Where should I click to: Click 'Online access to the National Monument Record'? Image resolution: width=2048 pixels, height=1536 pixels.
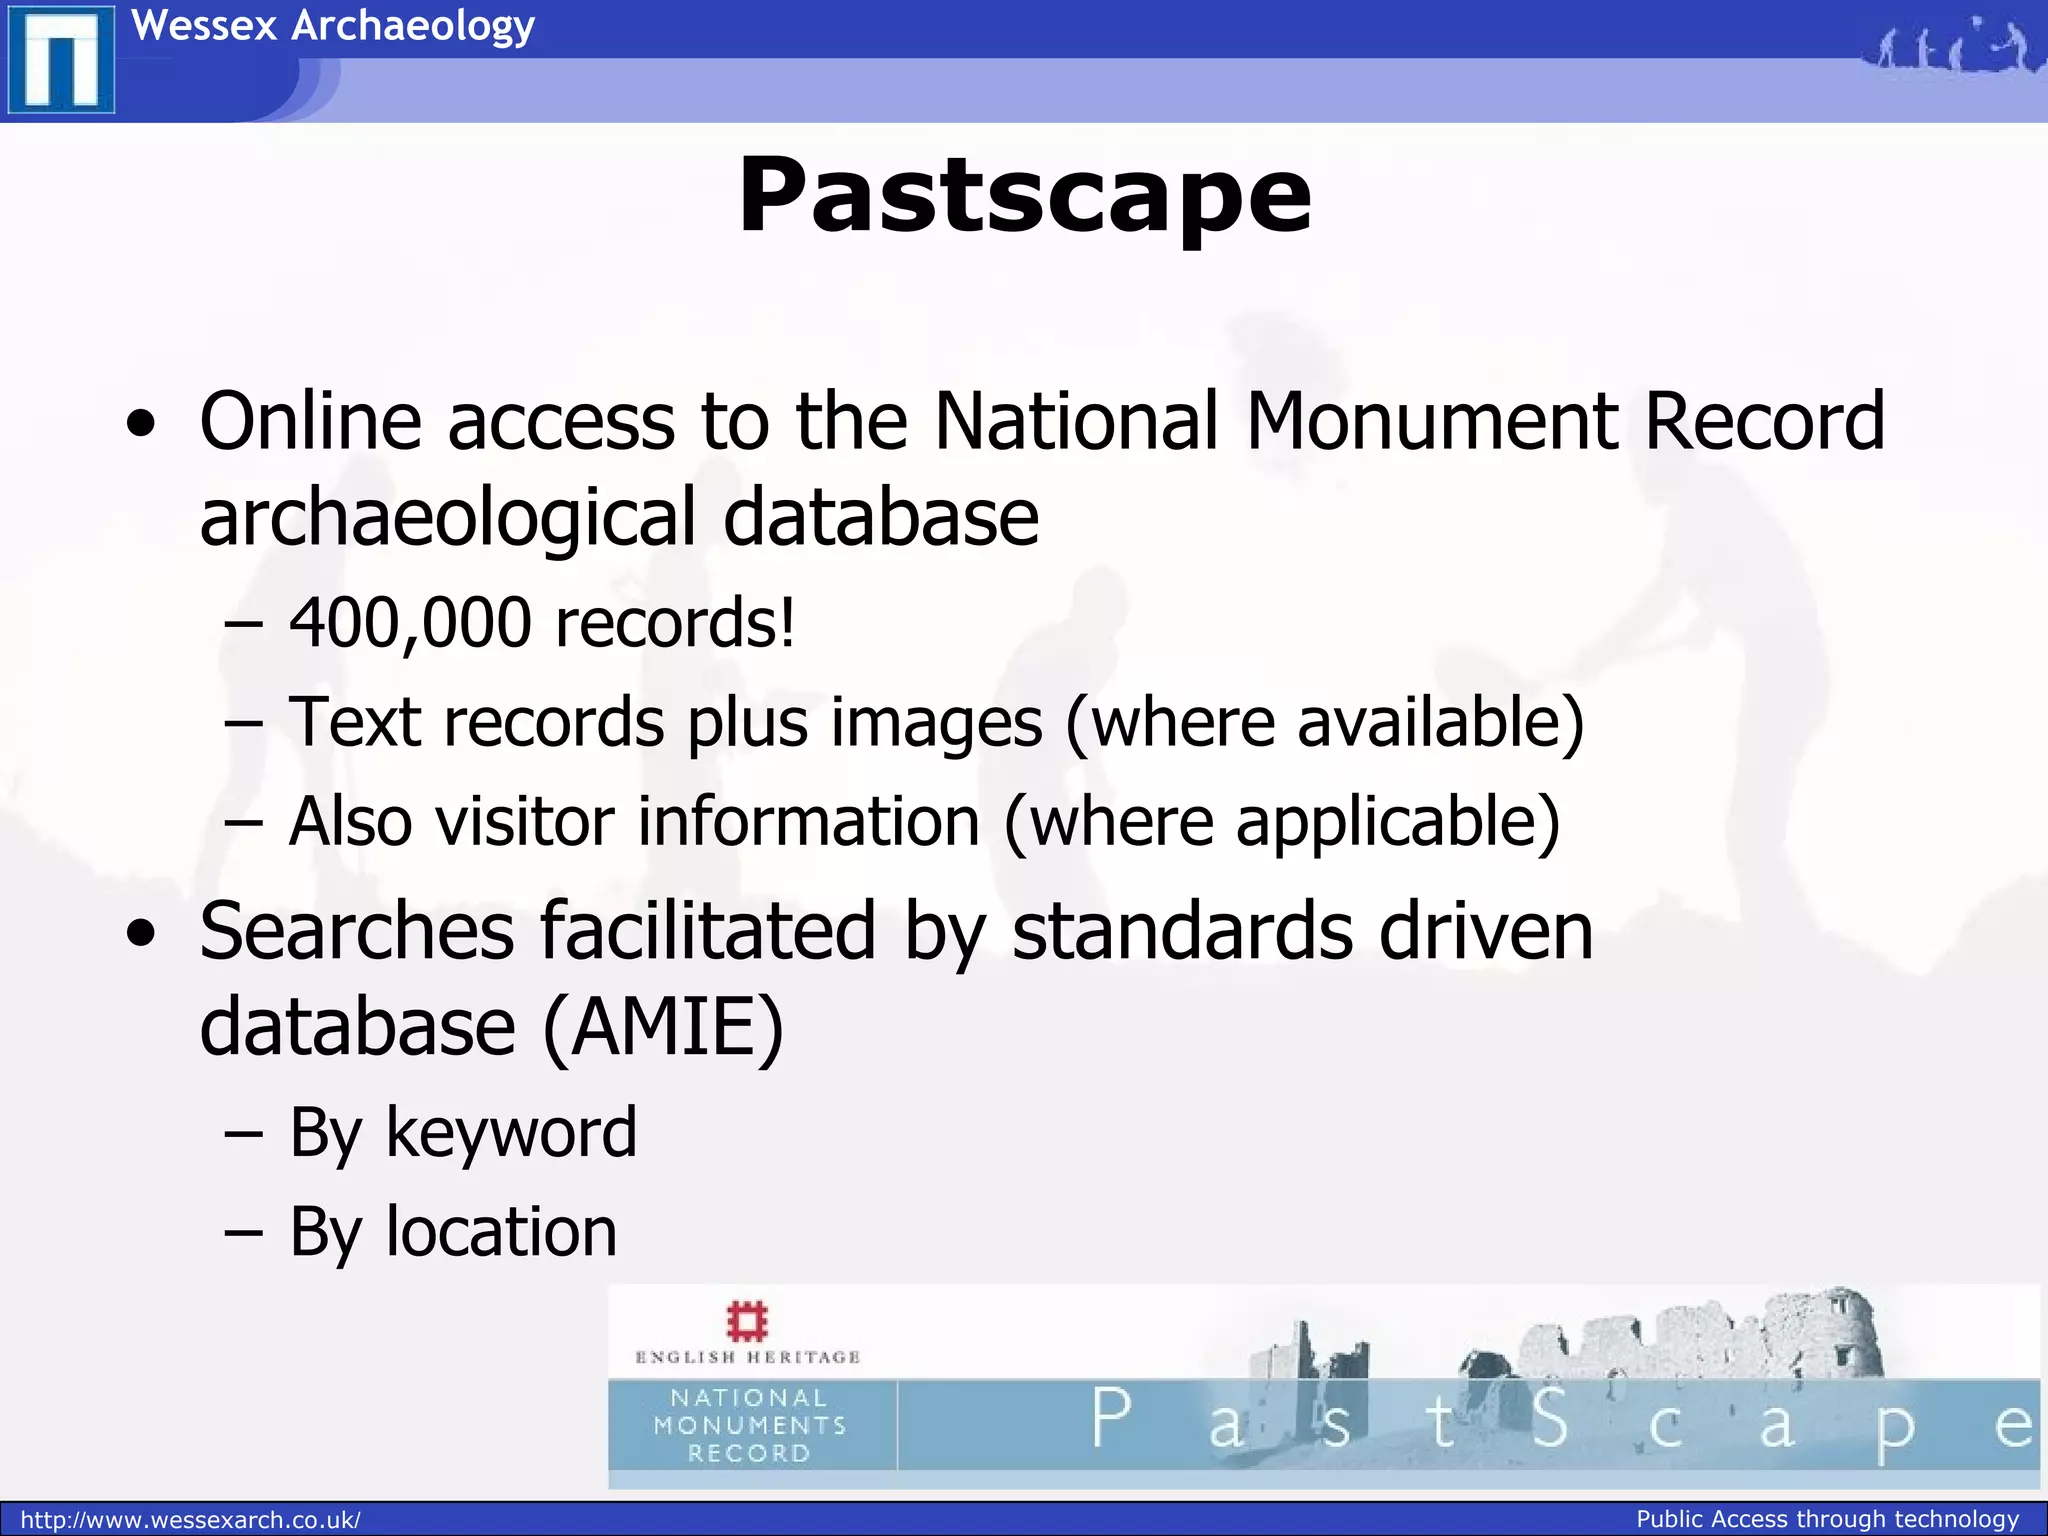click(x=1042, y=420)
